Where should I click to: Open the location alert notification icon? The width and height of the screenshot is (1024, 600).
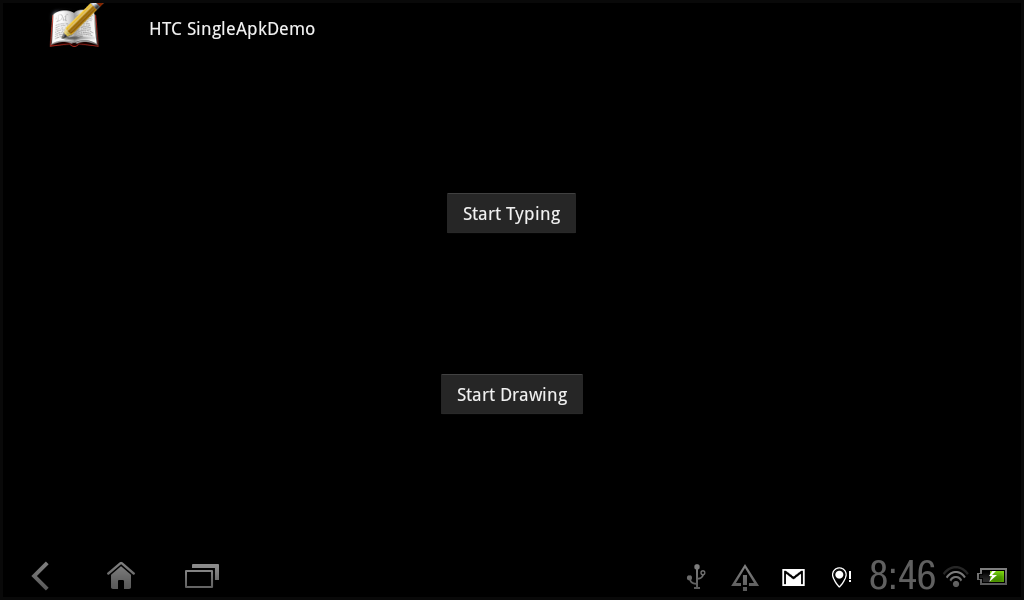841,576
